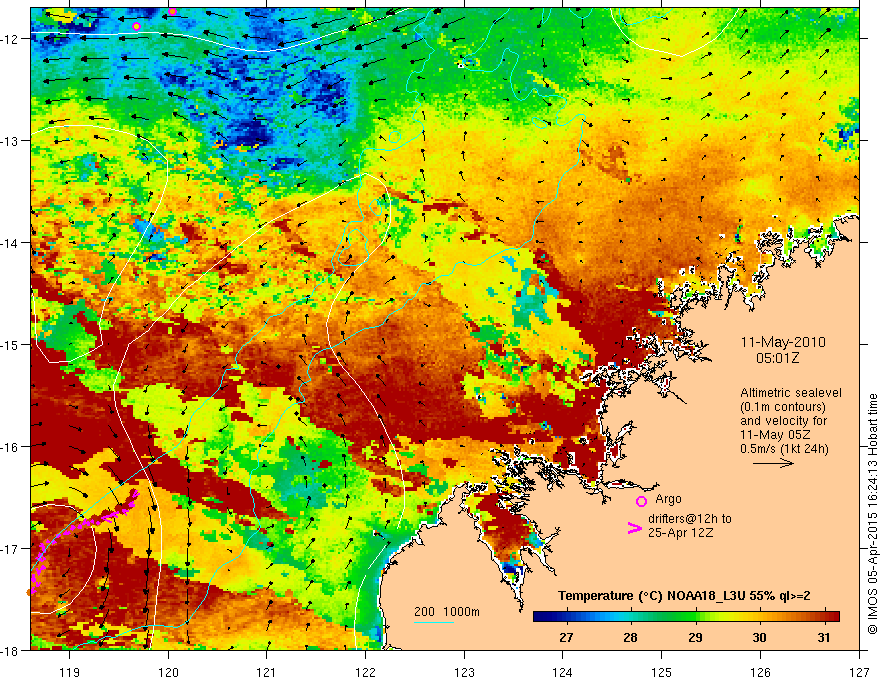Click the colorbar label '27'
Screen dimensions: 880x680
tap(566, 637)
